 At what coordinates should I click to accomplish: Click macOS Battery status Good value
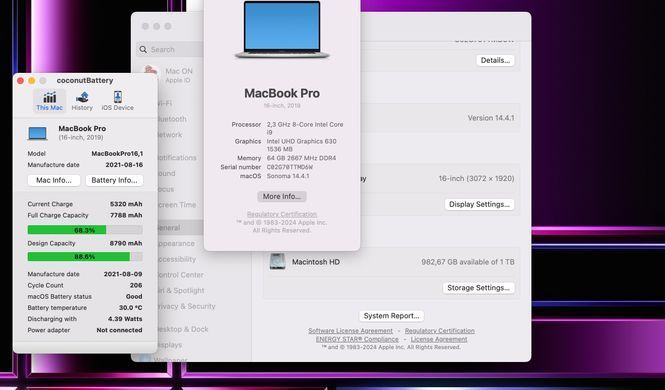tap(134, 296)
